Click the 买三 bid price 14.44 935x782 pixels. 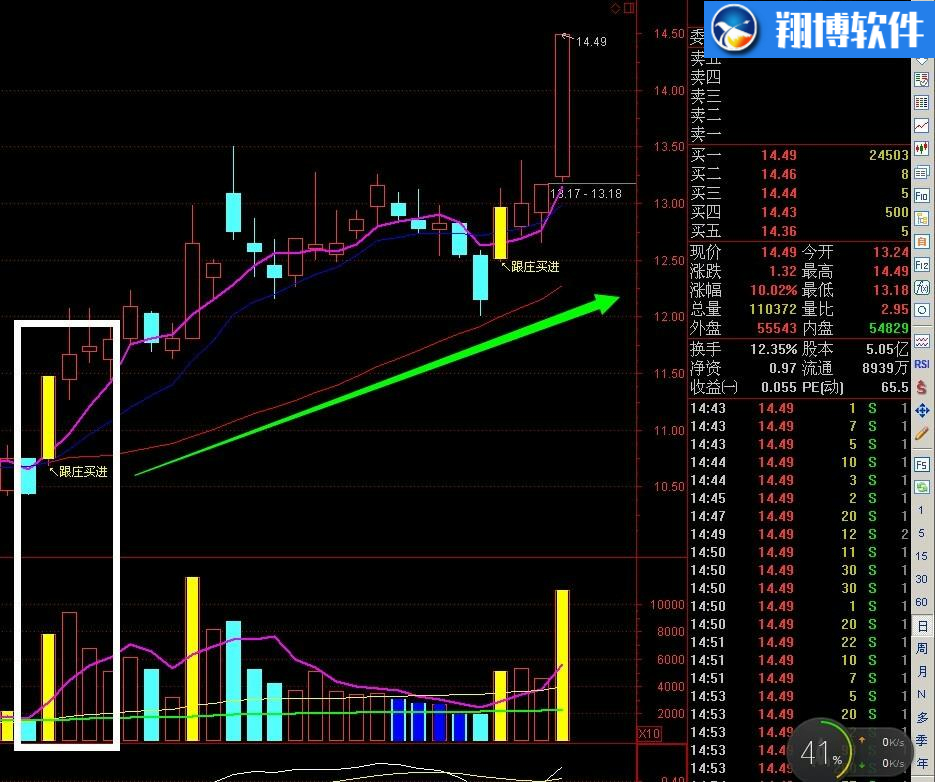coord(778,193)
